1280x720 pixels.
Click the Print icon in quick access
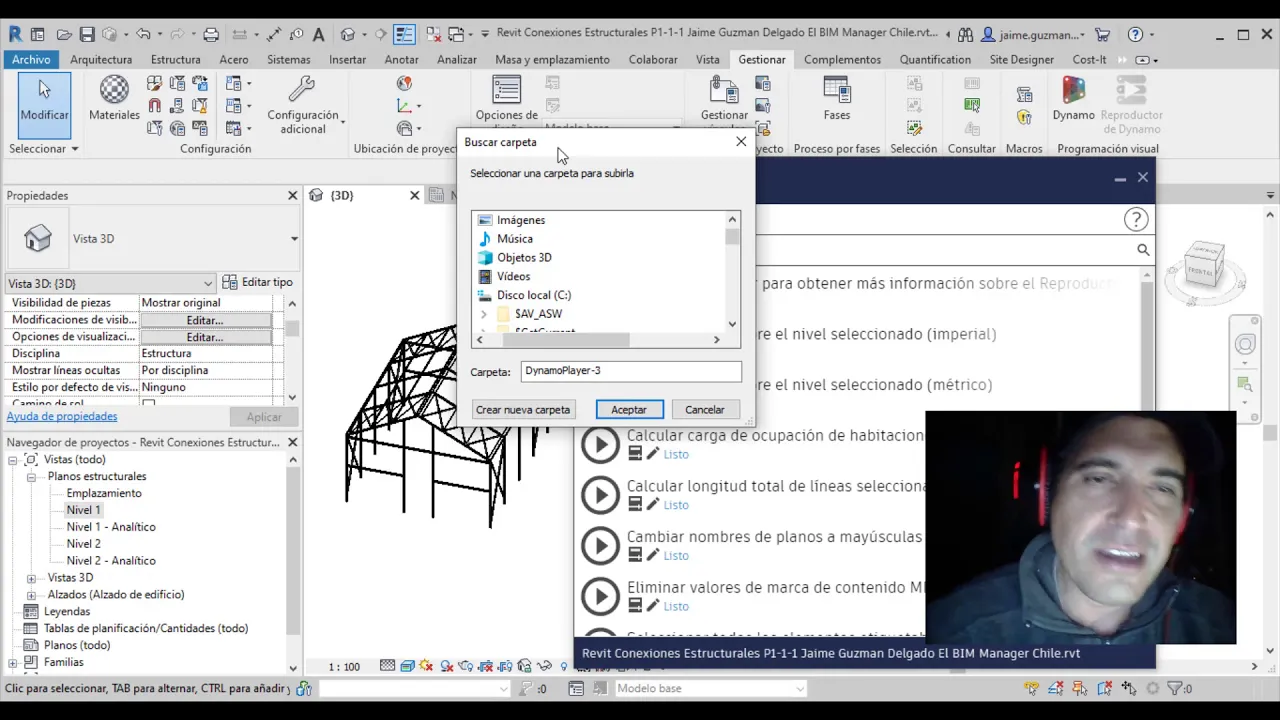pyautogui.click(x=211, y=34)
